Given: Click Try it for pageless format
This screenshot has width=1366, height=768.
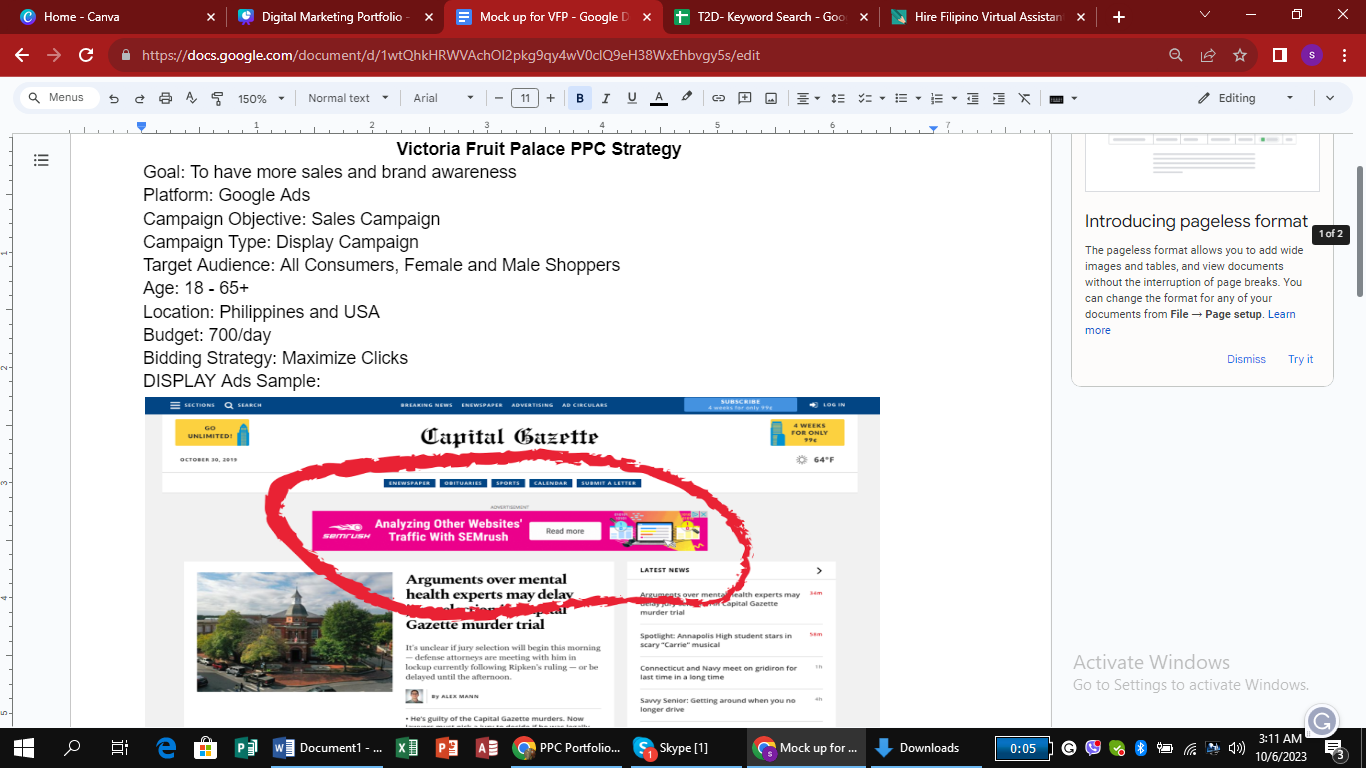Looking at the screenshot, I should tap(1300, 359).
